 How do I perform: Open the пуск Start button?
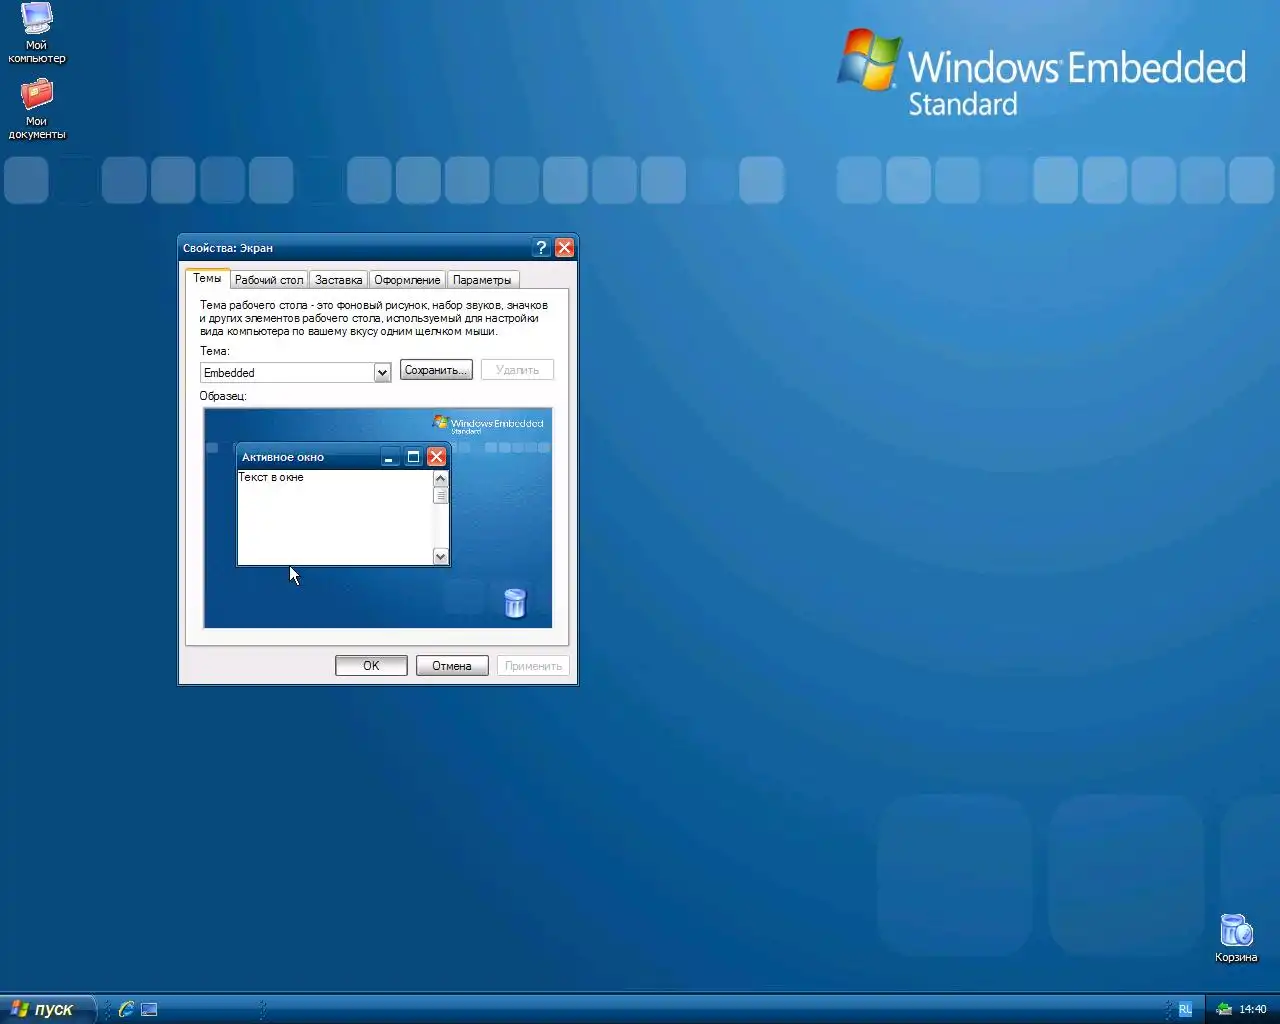[x=46, y=1009]
